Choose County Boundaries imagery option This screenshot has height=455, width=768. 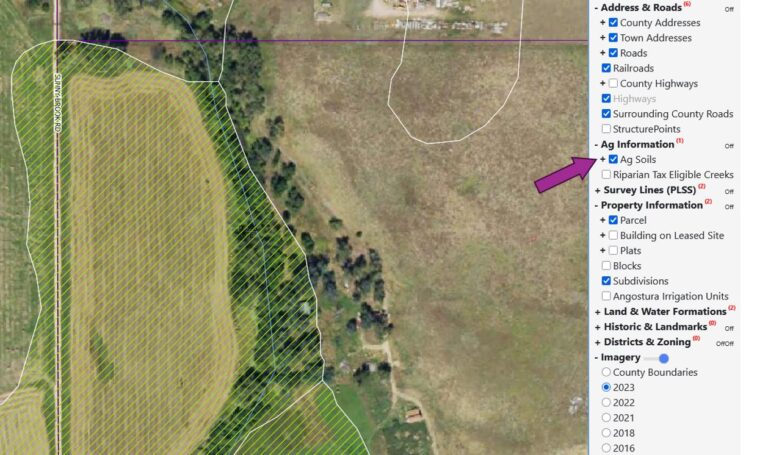tap(606, 372)
